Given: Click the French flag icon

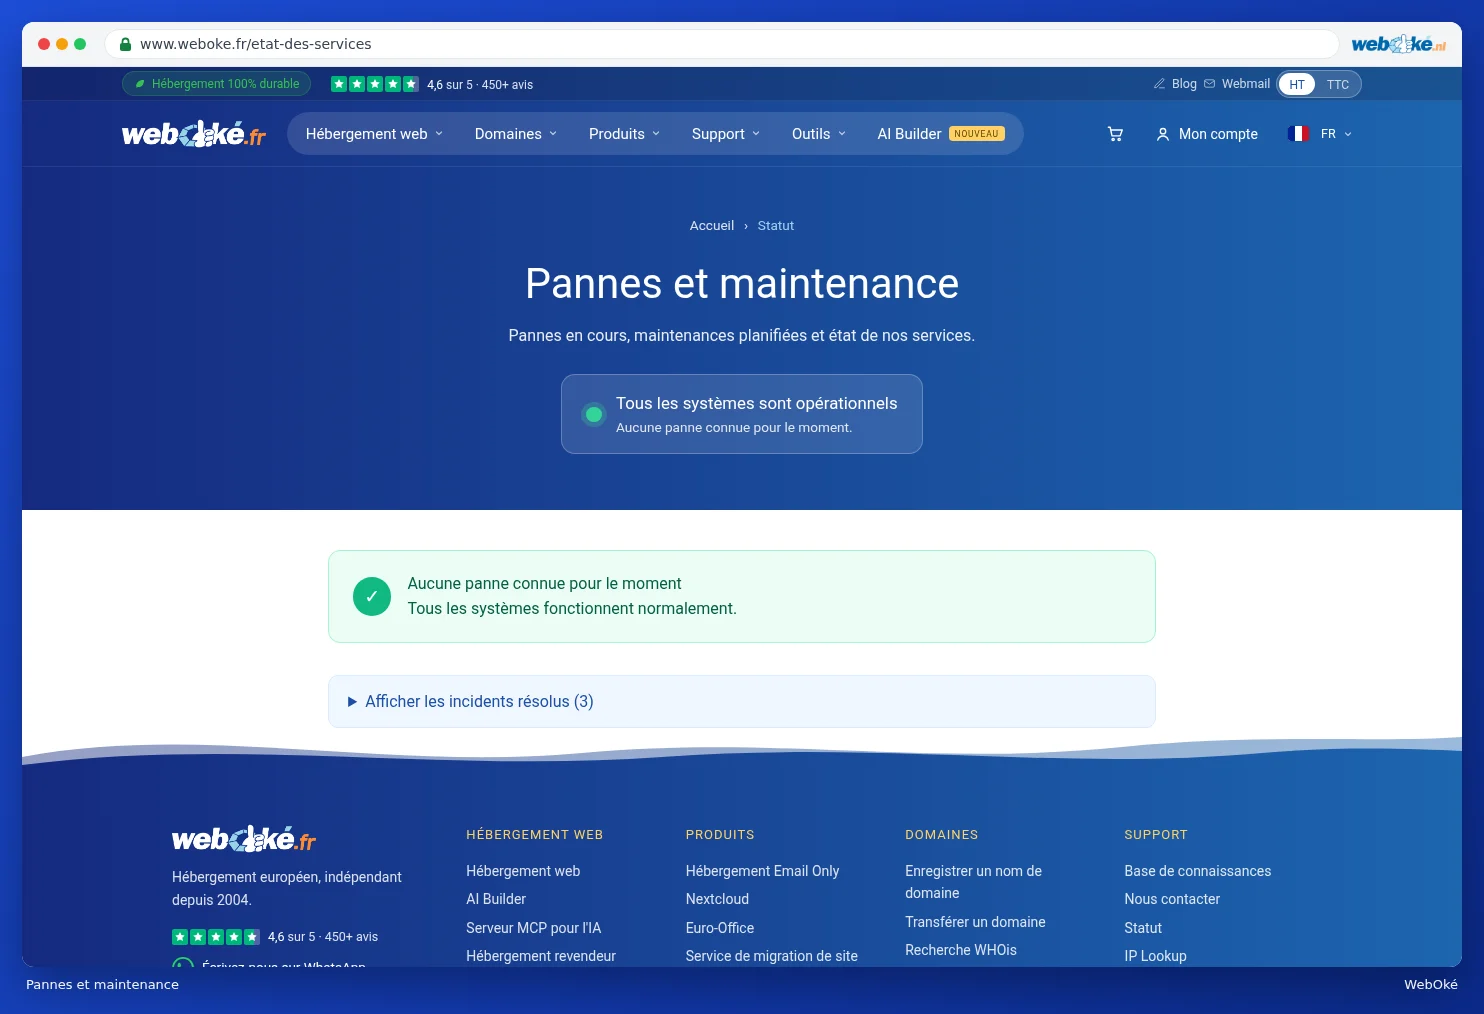Looking at the screenshot, I should (1299, 134).
